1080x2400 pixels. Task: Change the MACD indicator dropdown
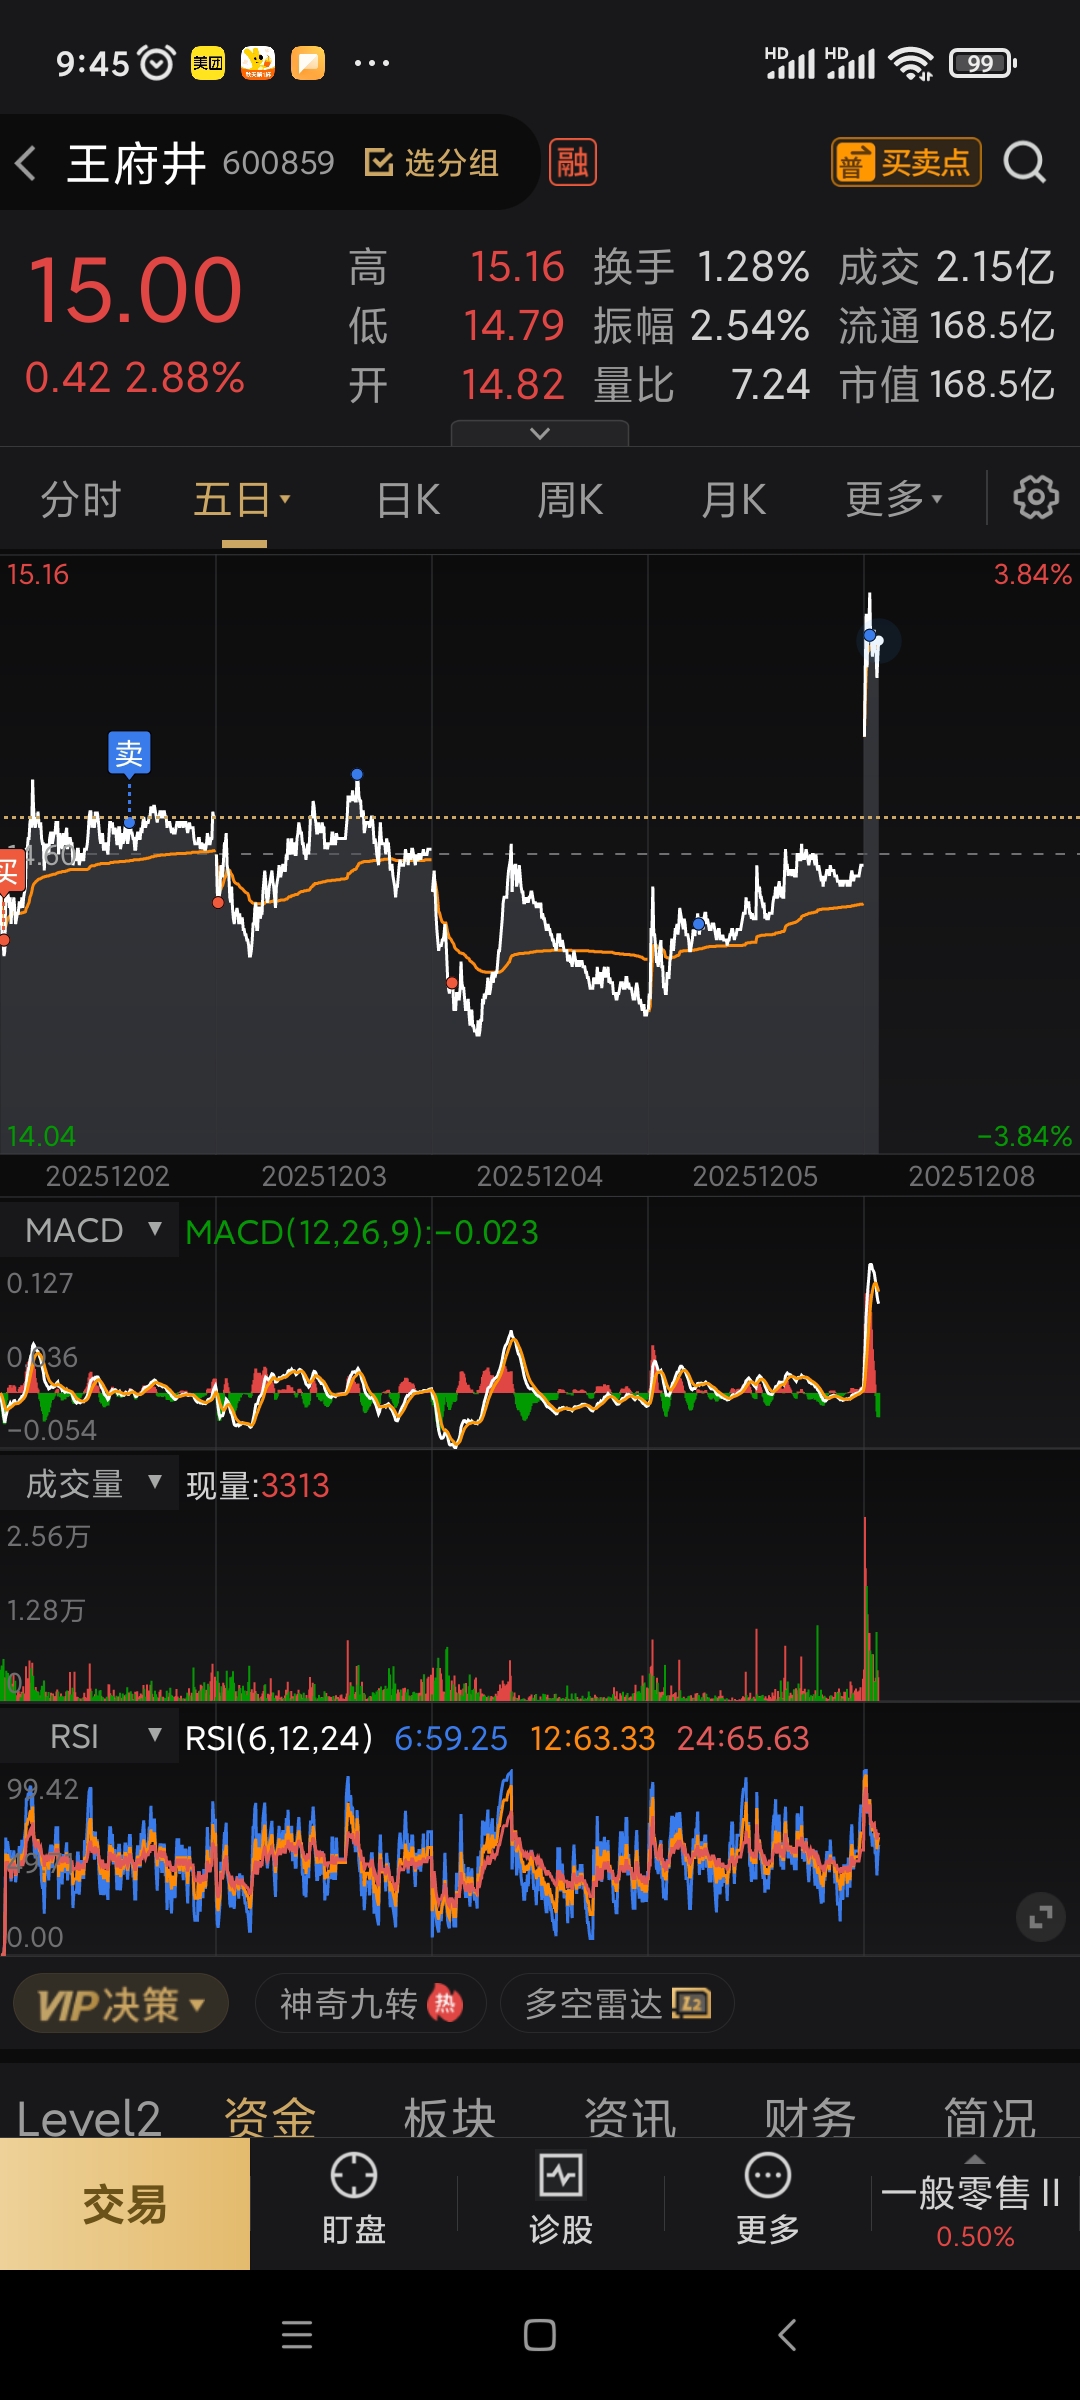click(92, 1230)
